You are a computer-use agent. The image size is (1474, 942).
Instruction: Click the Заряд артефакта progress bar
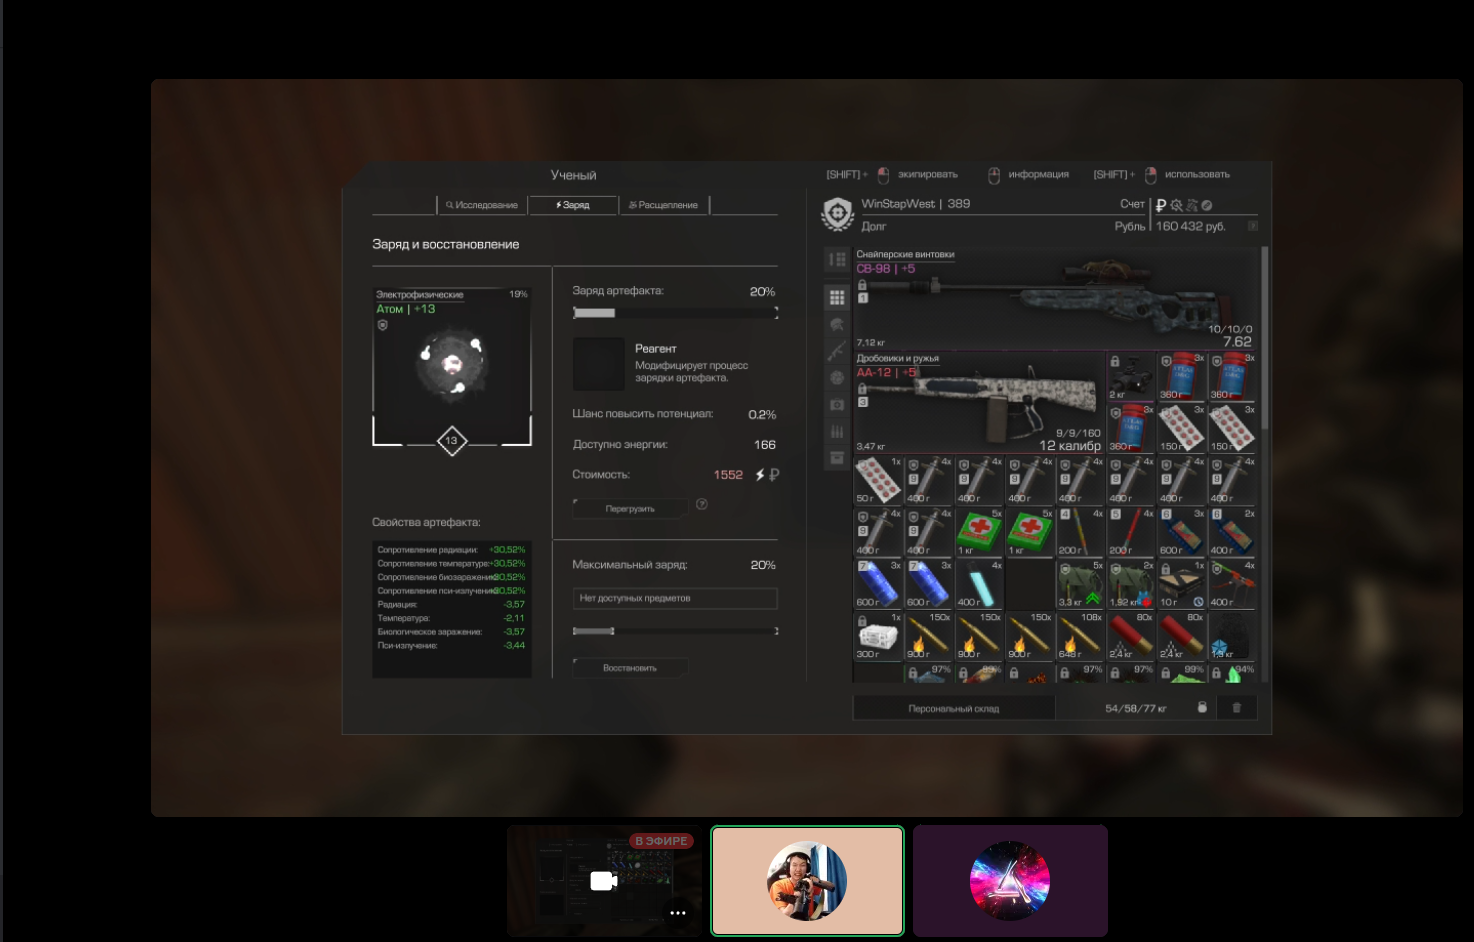coord(675,313)
